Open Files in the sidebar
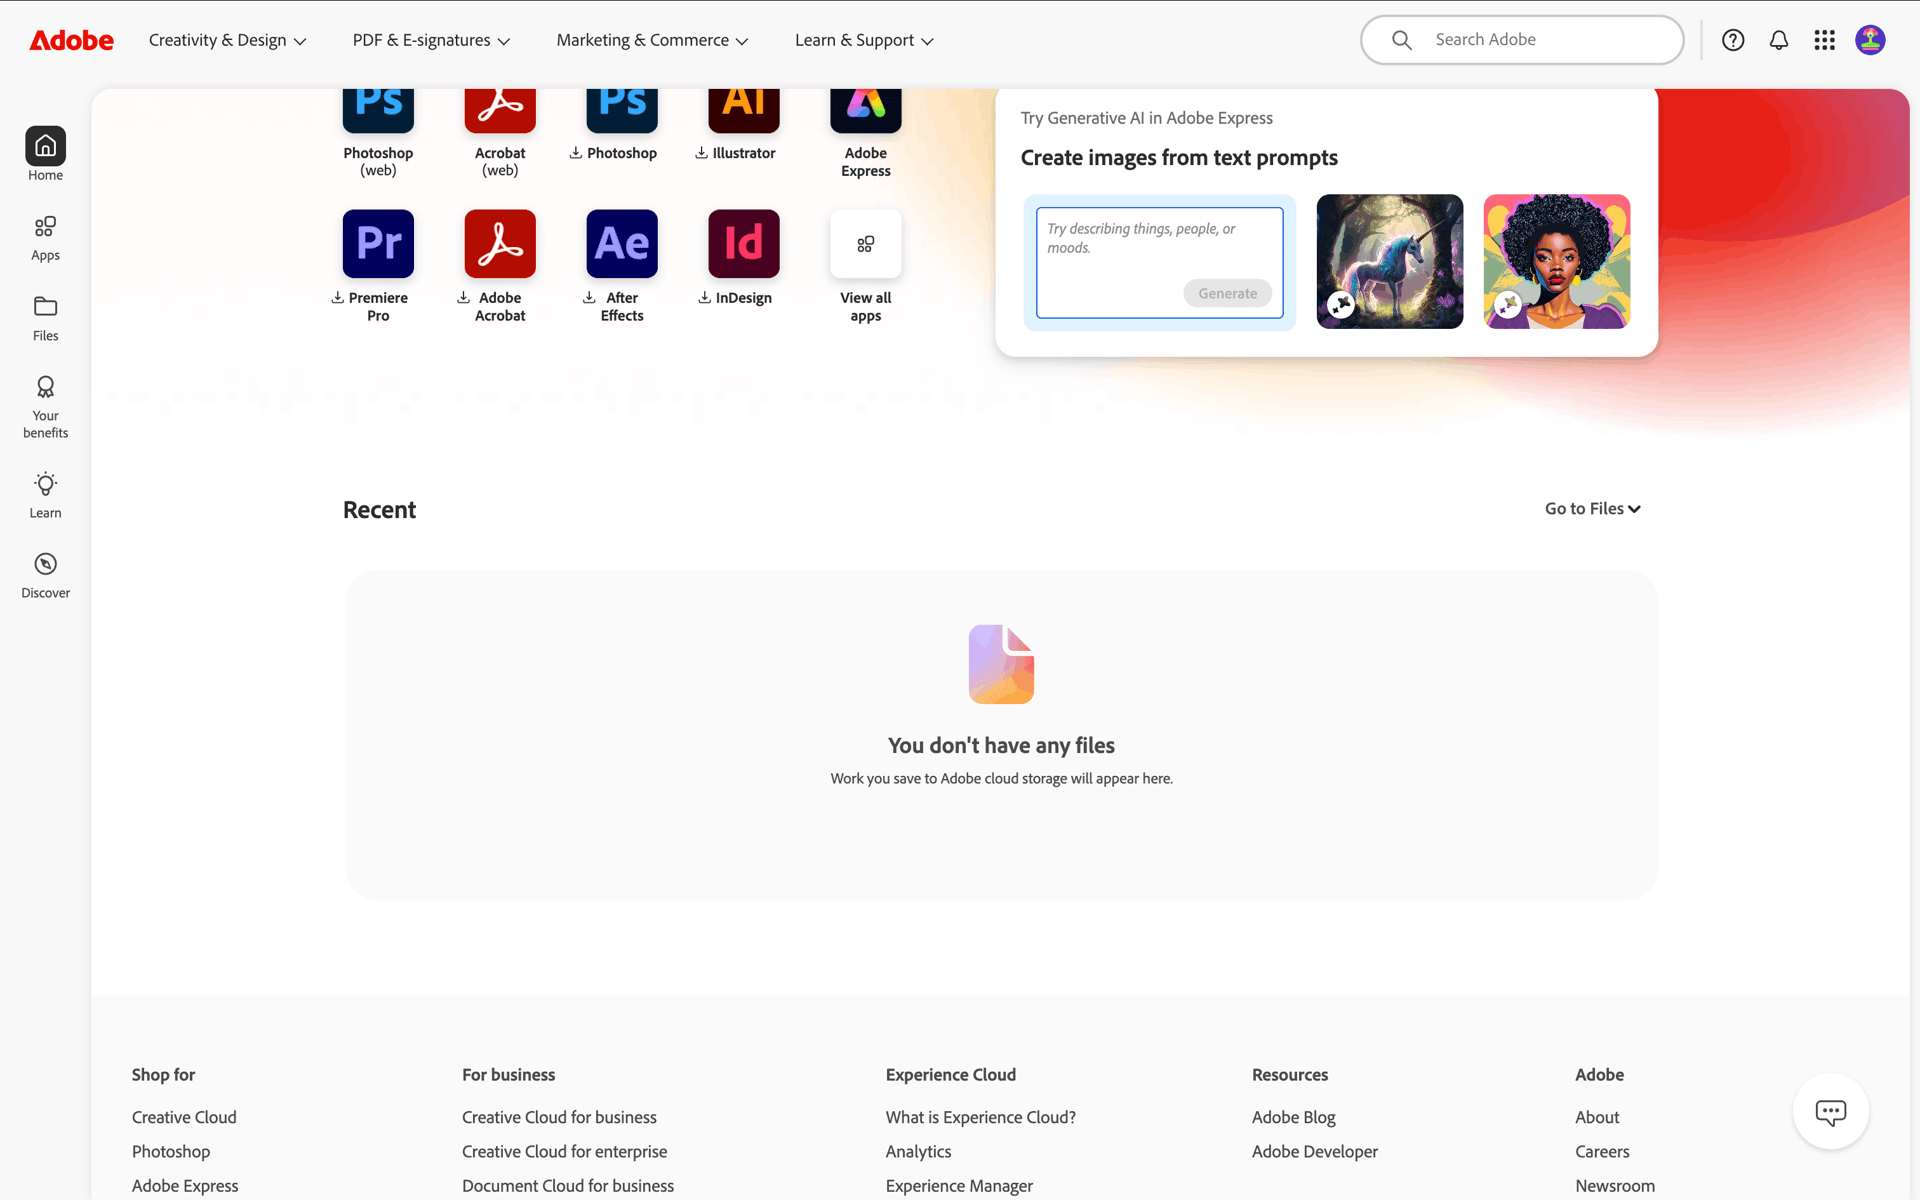Screen dimensions: 1920x1200 (45, 319)
